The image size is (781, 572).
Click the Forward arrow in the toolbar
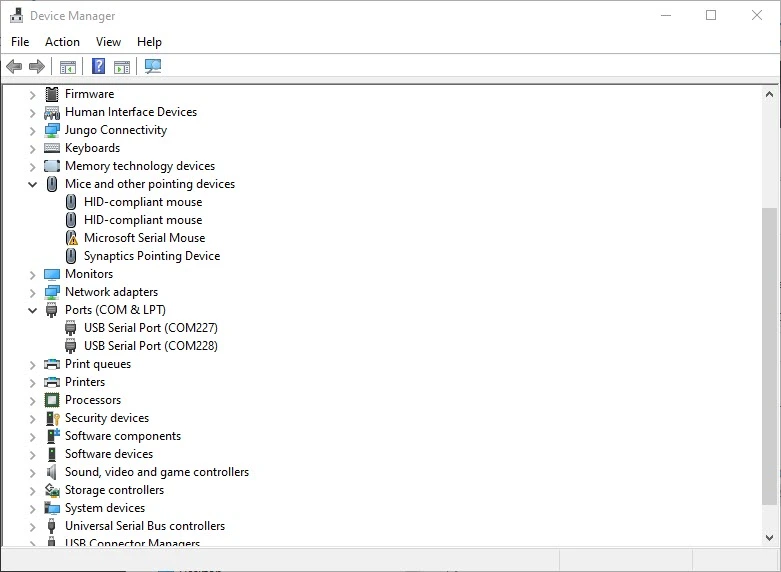coord(37,67)
